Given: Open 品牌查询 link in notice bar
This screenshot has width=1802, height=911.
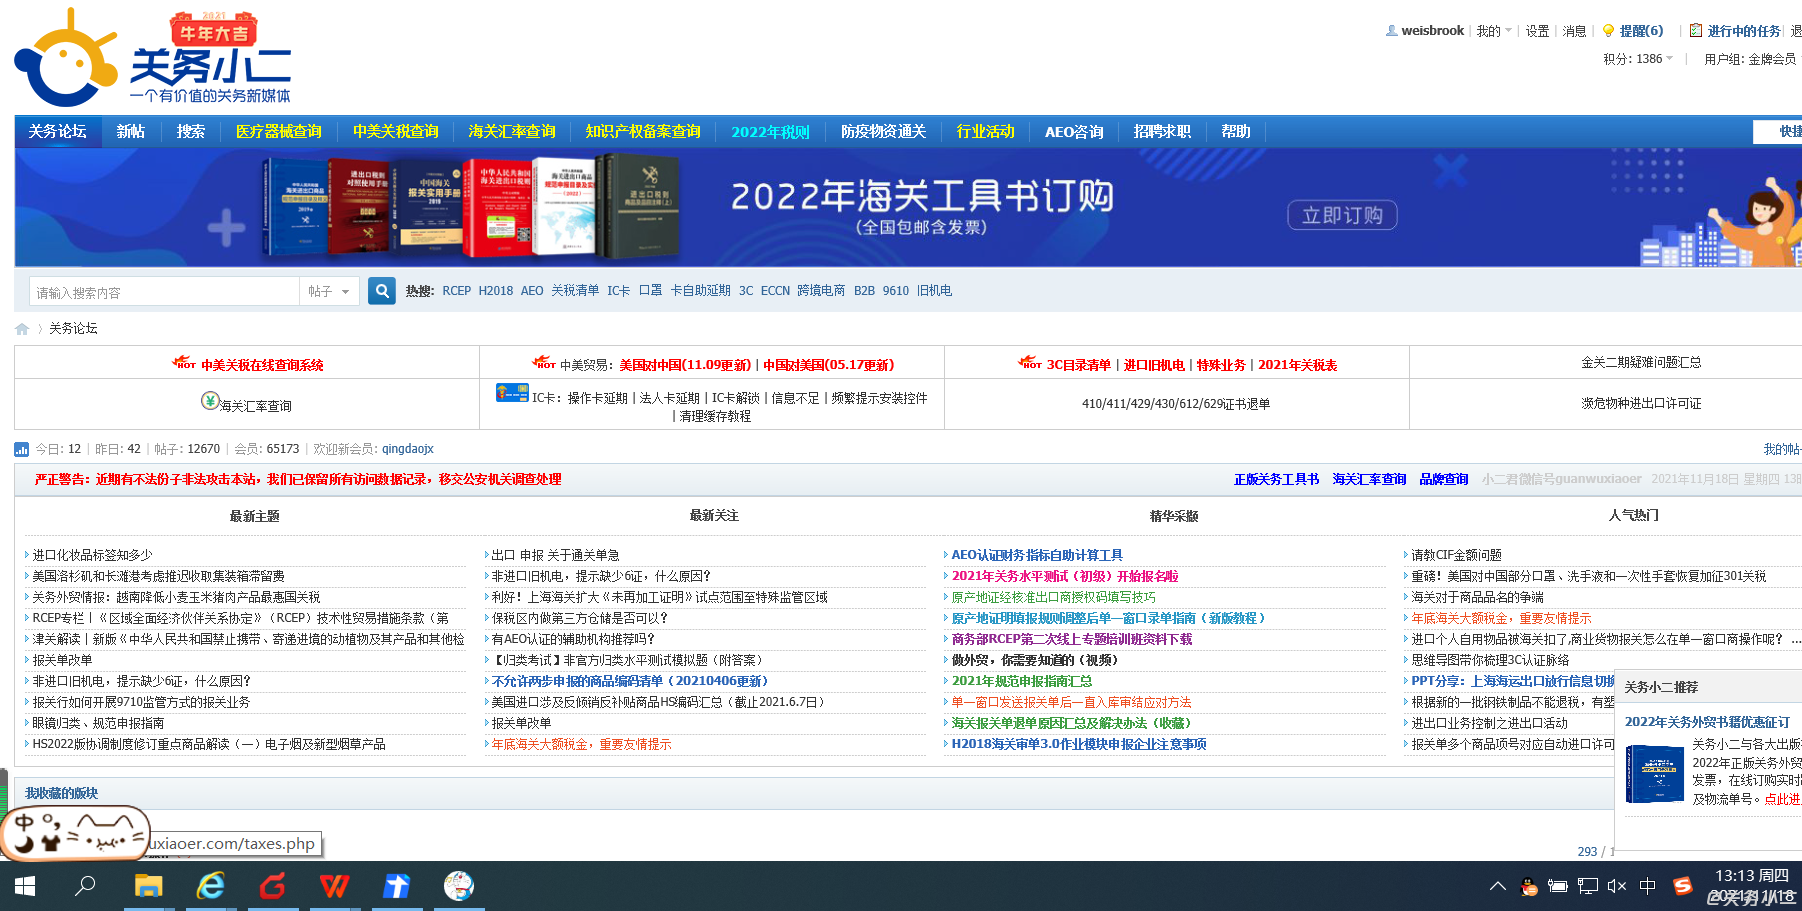Looking at the screenshot, I should pyautogui.click(x=1444, y=480).
